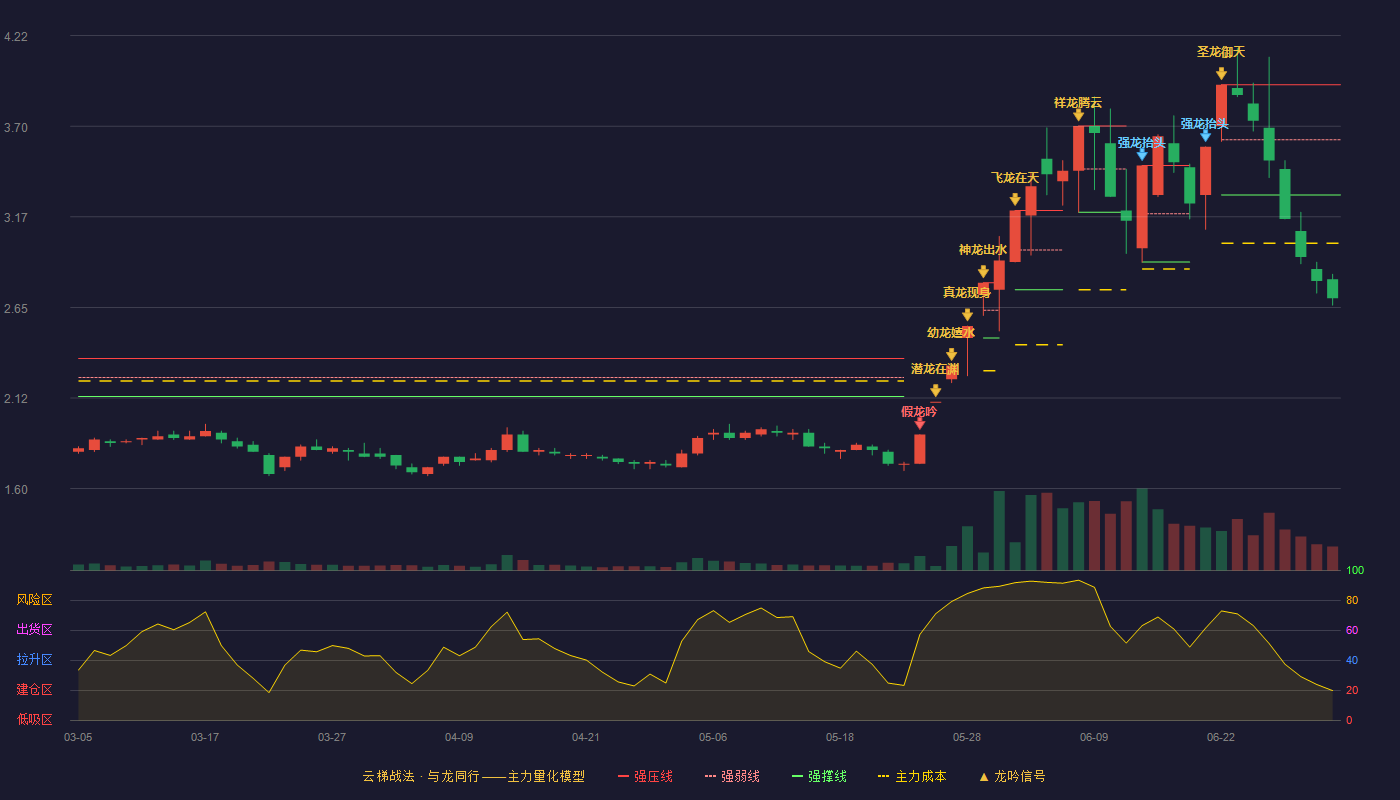Click the yellow arrow below 祥龙腾云 label
The height and width of the screenshot is (800, 1400).
[1078, 116]
